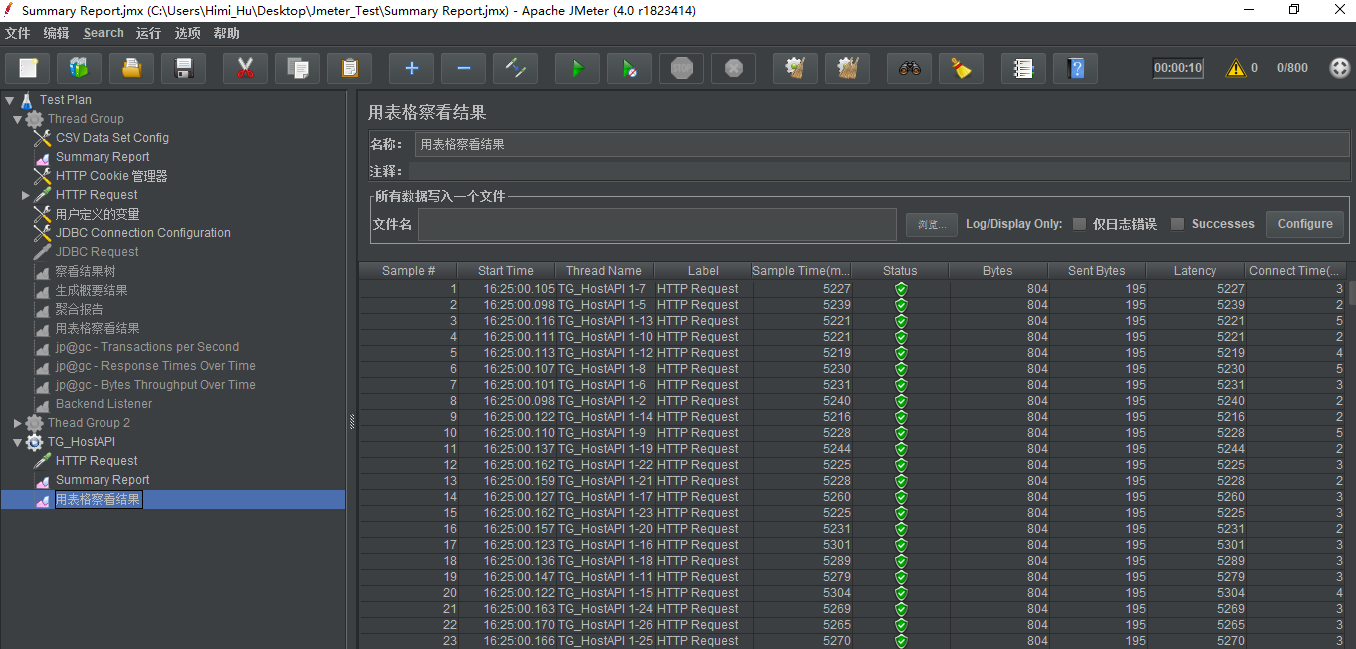Click Start no pauses icon
Viewport: 1356px width, 649px height.
pyautogui.click(x=629, y=68)
